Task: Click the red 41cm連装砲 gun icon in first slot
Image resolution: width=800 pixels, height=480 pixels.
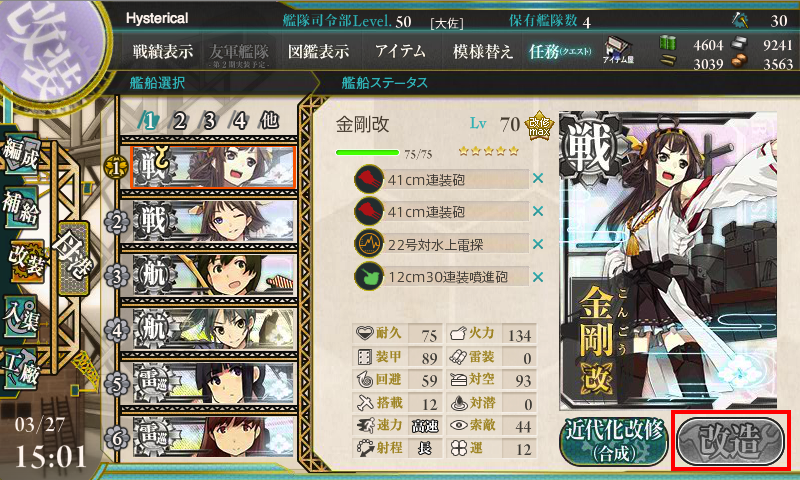Action: [368, 179]
